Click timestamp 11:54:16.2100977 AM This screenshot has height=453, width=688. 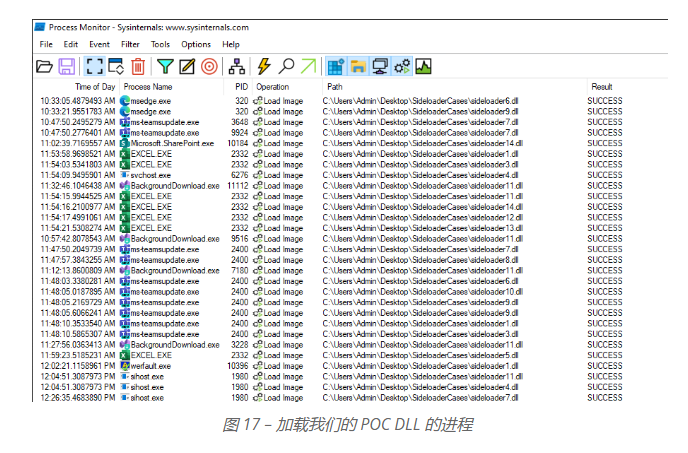click(x=78, y=207)
